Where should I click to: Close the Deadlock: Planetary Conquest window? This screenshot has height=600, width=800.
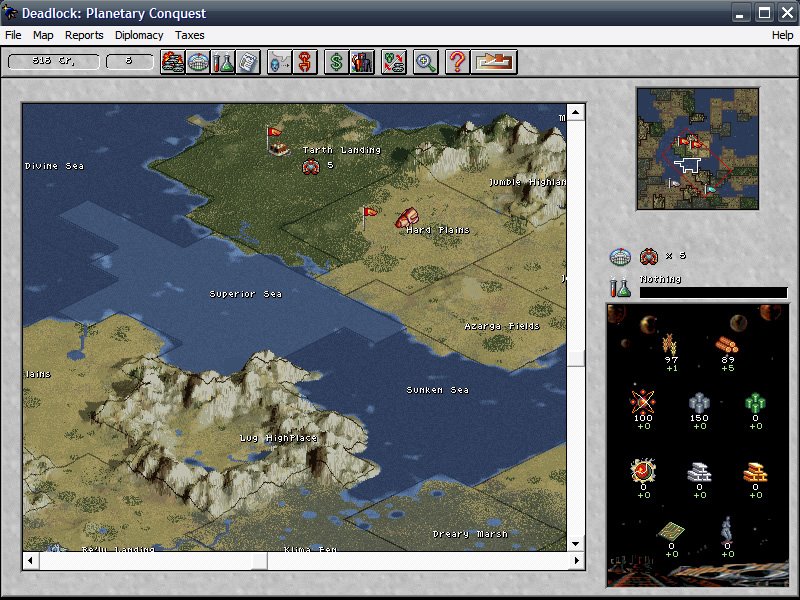point(788,13)
